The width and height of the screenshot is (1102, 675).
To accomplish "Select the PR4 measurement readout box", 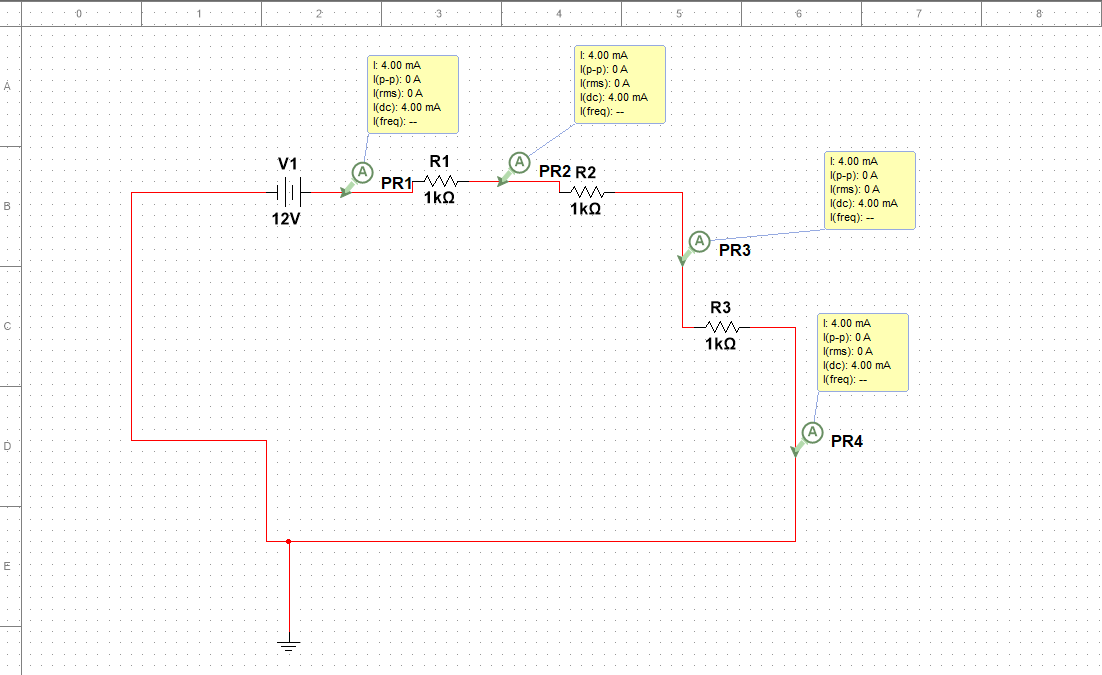I will (863, 352).
